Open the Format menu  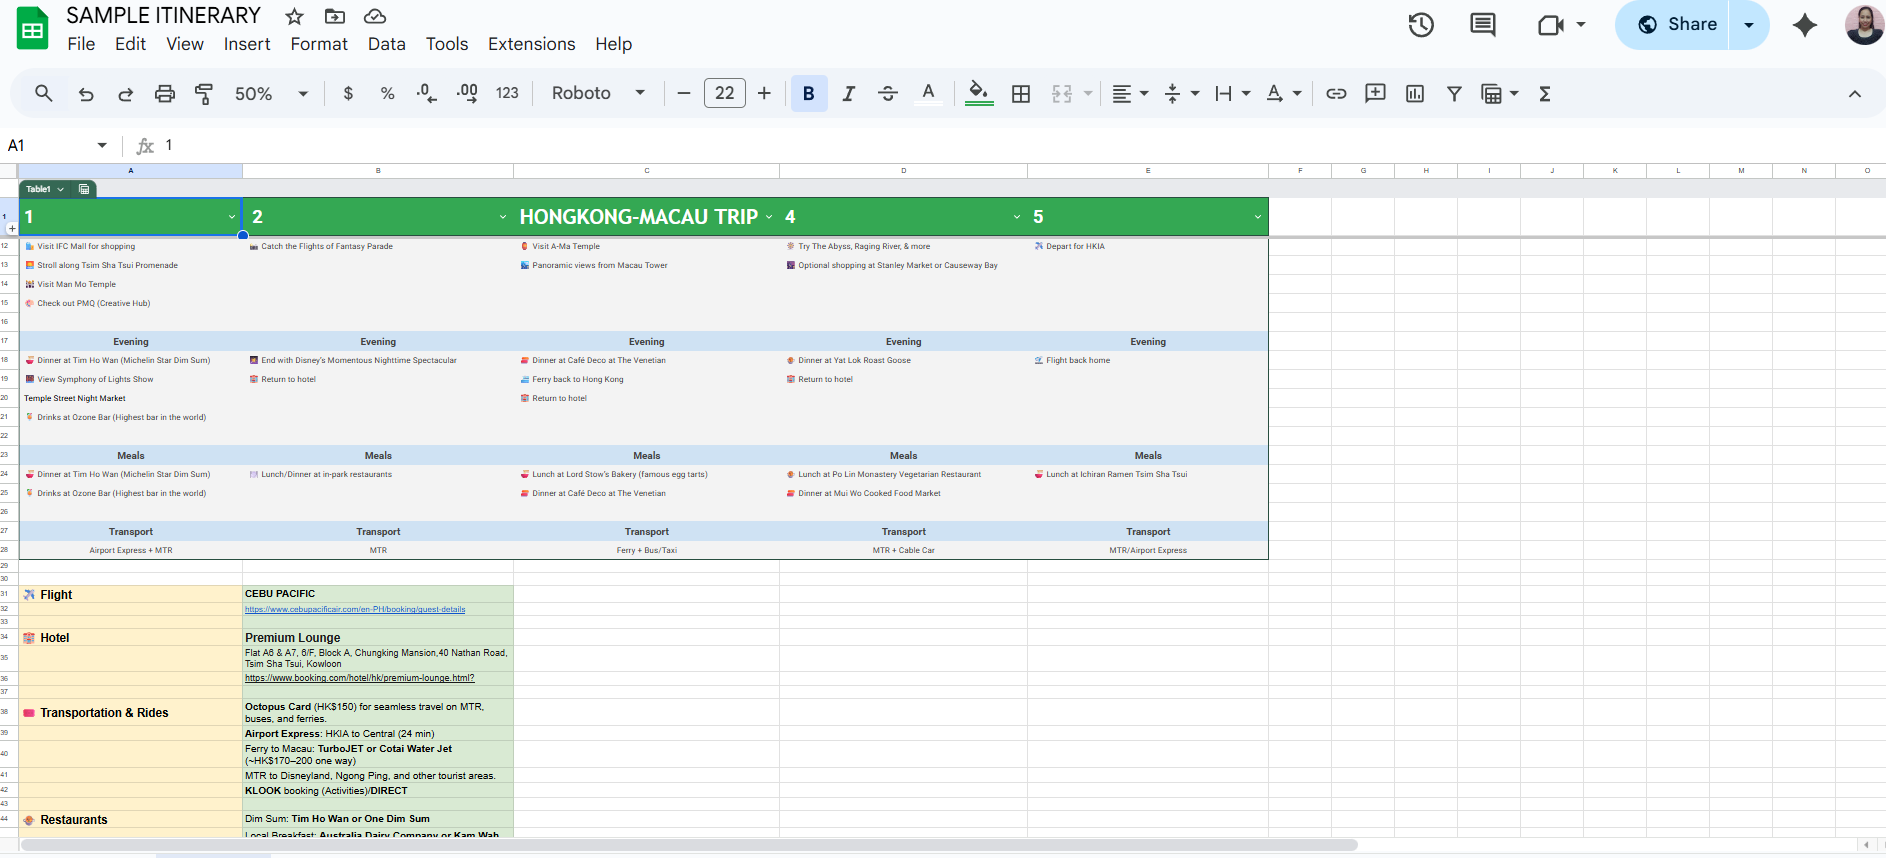[x=319, y=44]
